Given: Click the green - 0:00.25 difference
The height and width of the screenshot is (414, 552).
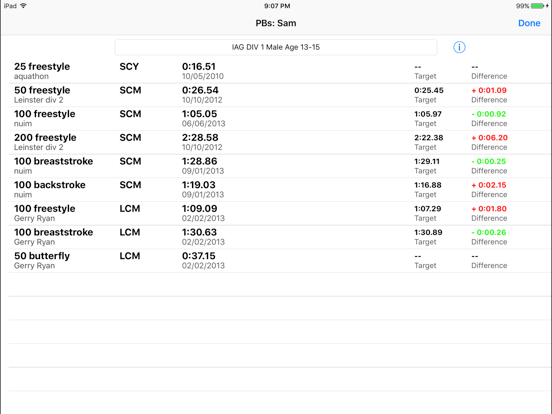Looking at the screenshot, I should tap(489, 161).
